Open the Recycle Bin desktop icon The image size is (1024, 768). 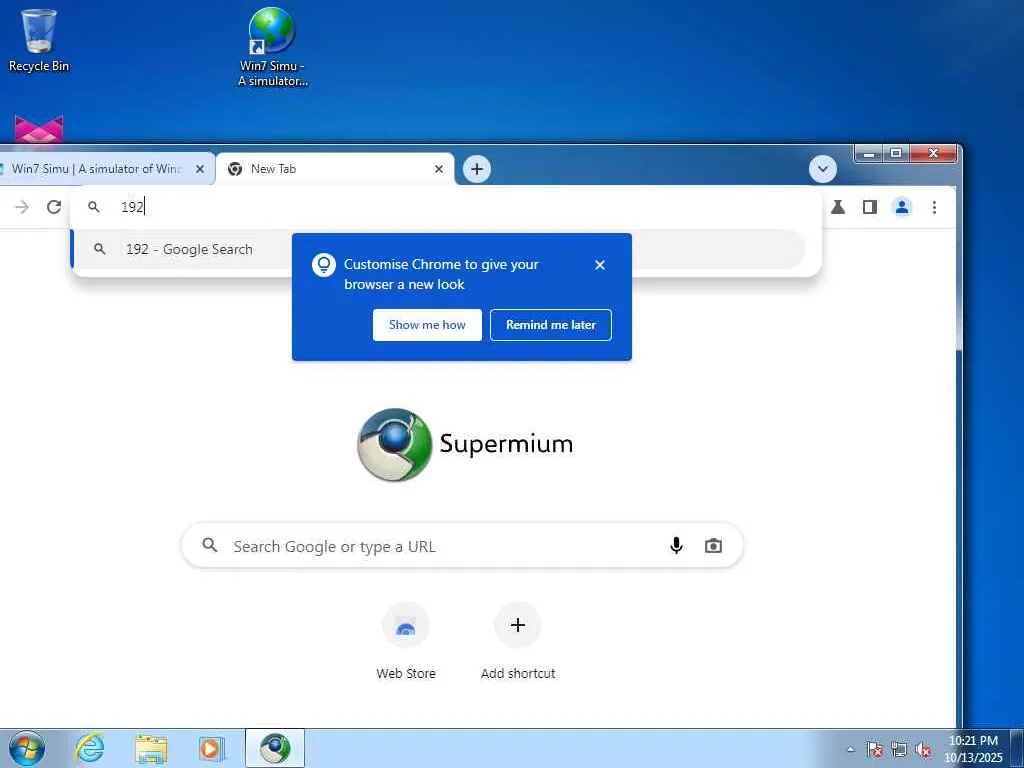tap(39, 40)
